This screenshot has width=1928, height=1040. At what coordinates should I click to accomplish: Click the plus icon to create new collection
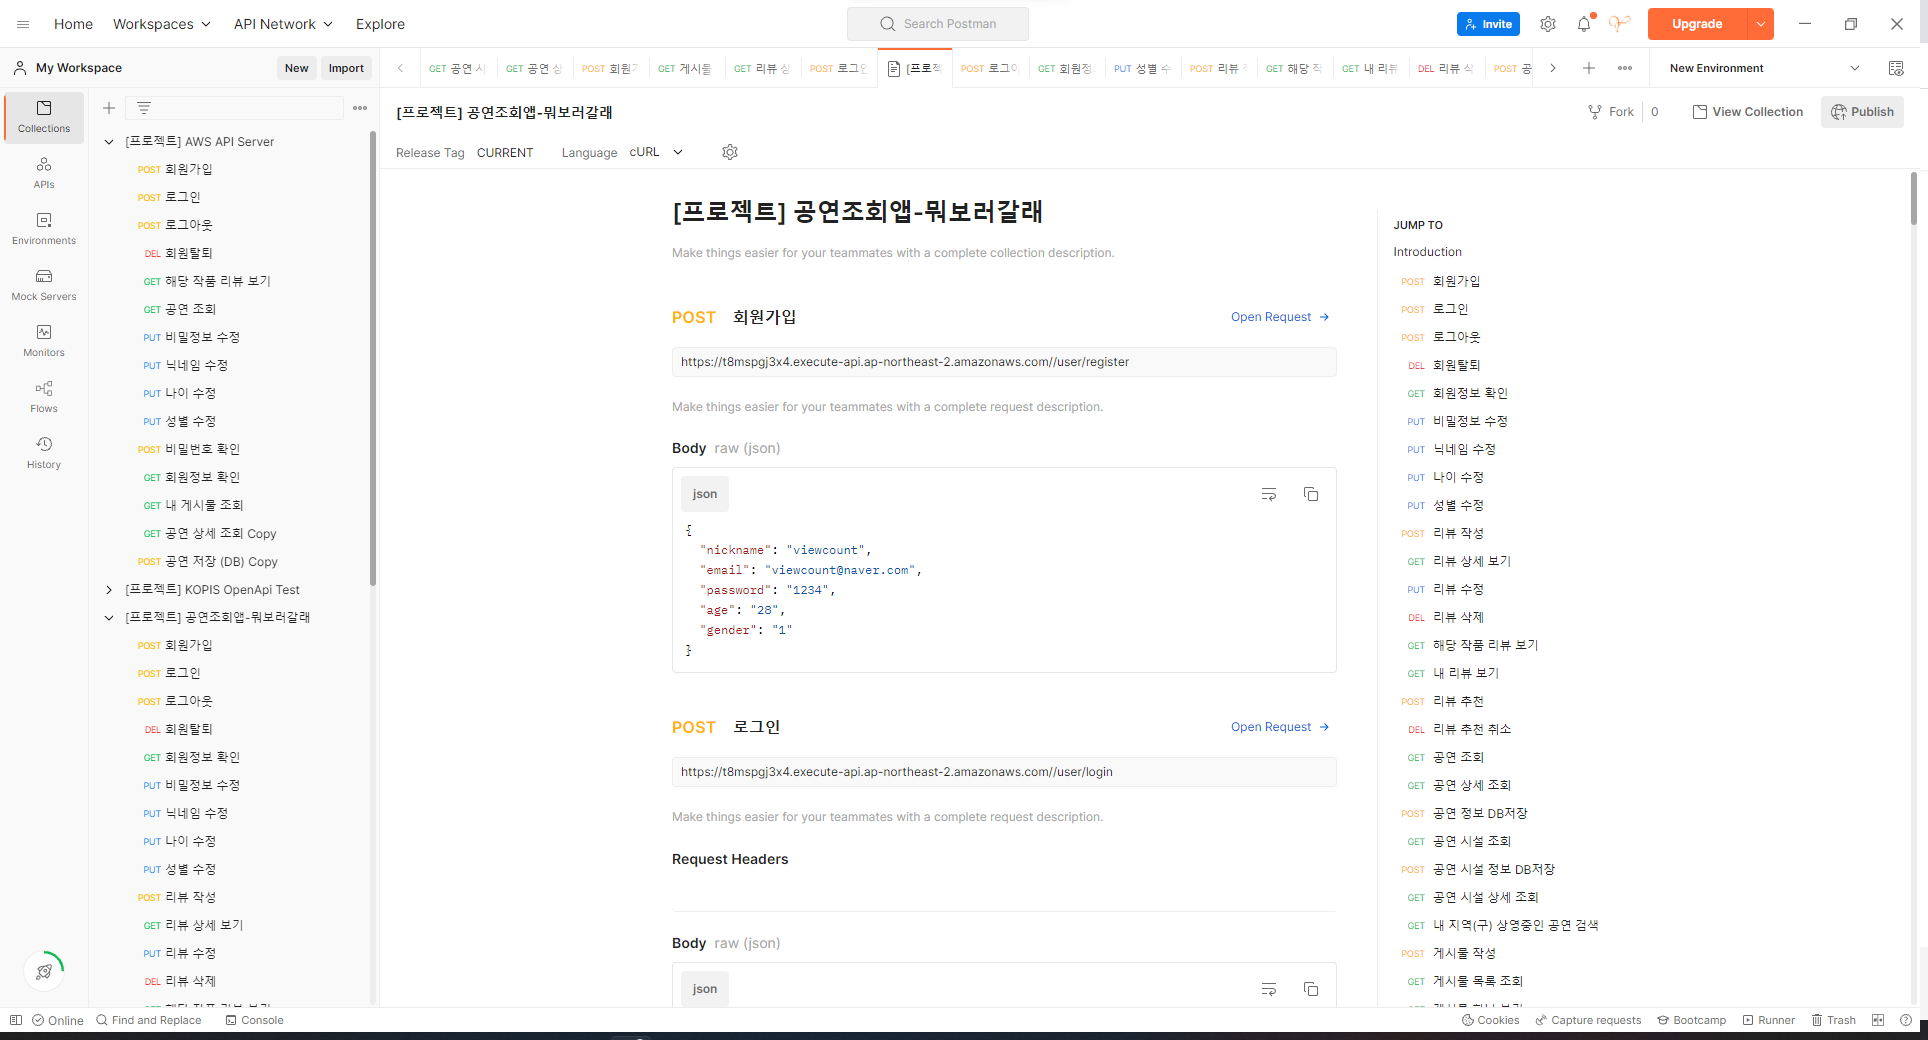[x=109, y=108]
